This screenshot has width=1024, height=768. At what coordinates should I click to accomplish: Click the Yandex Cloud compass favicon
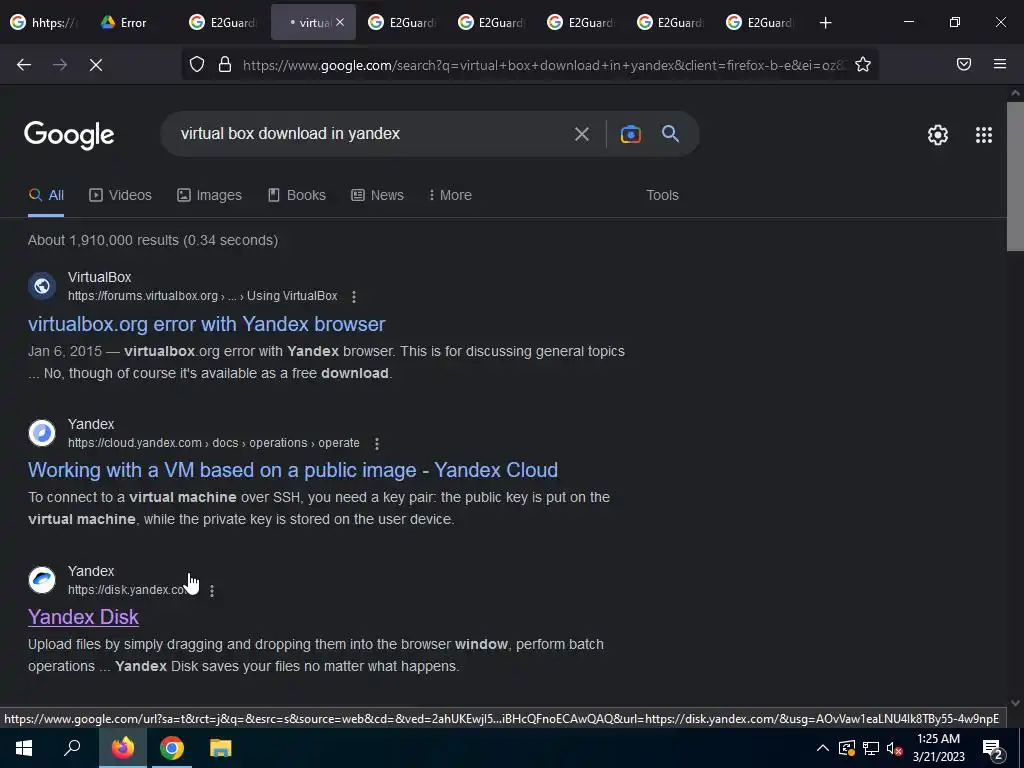pyautogui.click(x=42, y=433)
